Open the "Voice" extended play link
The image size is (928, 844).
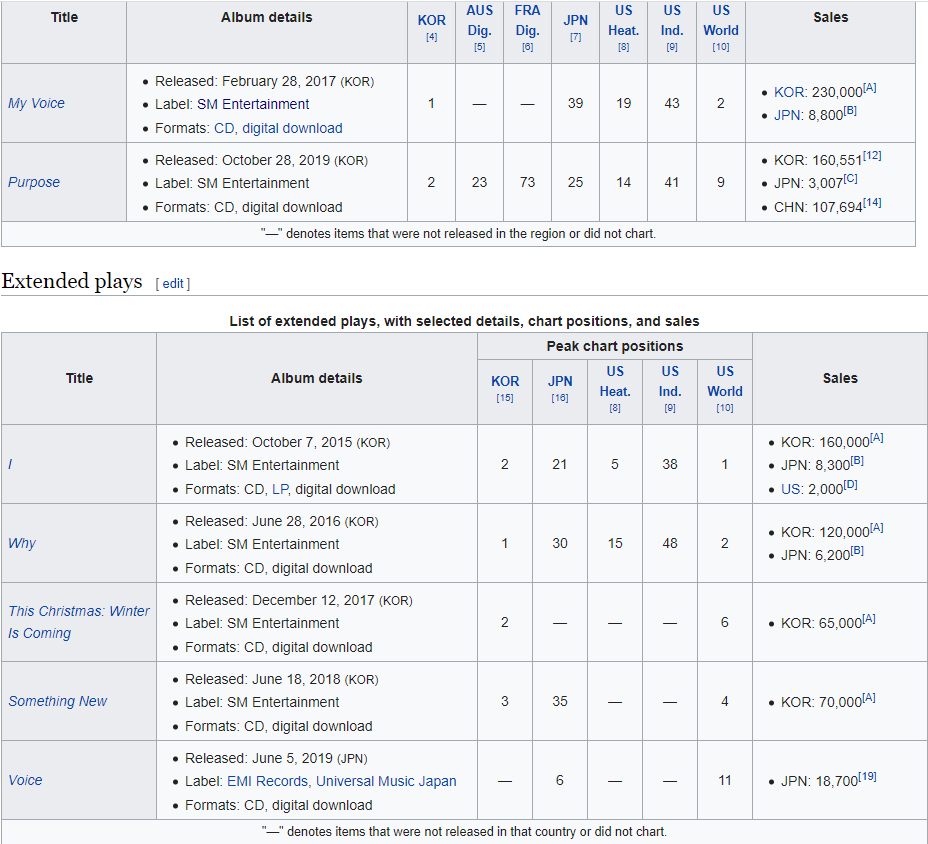tap(25, 780)
